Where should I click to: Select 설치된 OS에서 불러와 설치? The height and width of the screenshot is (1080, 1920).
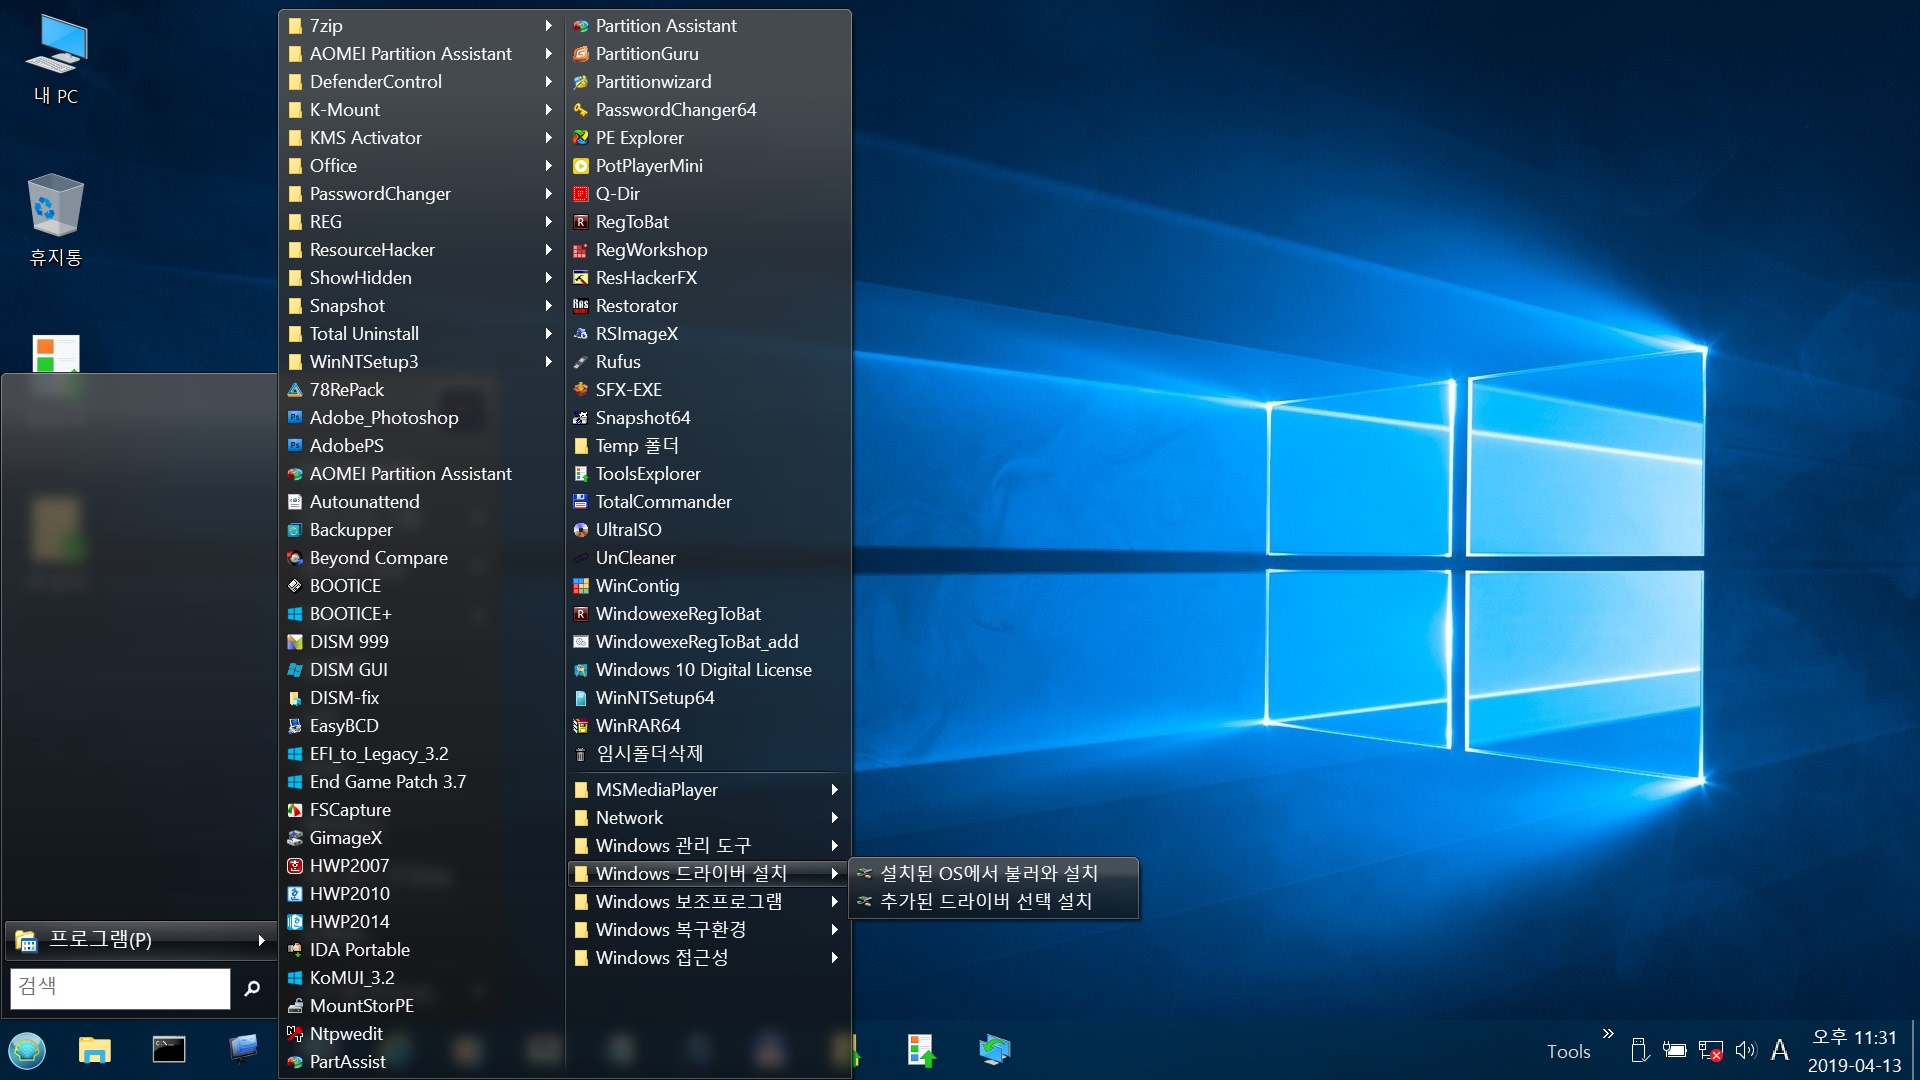[993, 874]
